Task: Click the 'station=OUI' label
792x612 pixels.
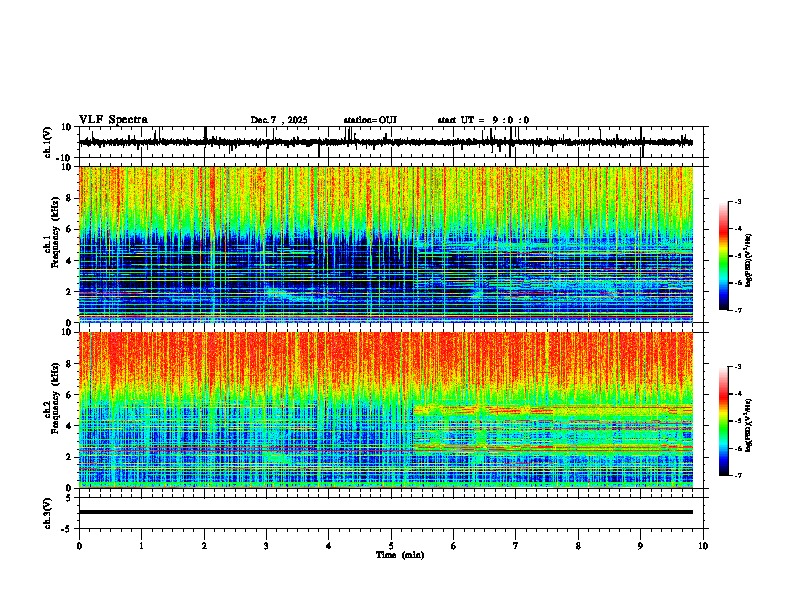Action: [370, 120]
